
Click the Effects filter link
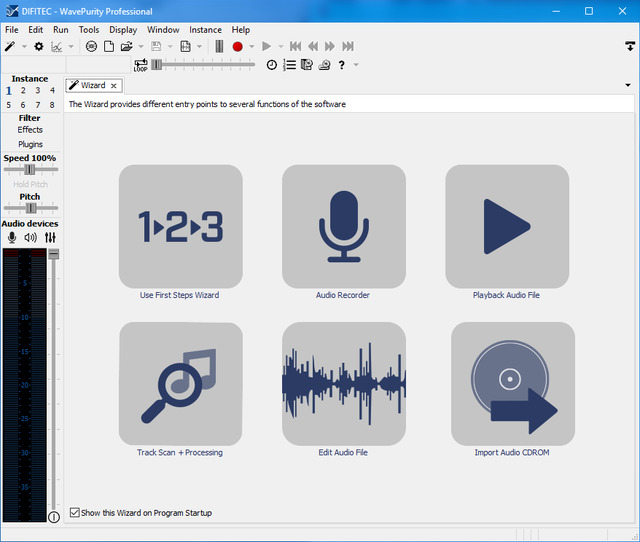tap(30, 130)
